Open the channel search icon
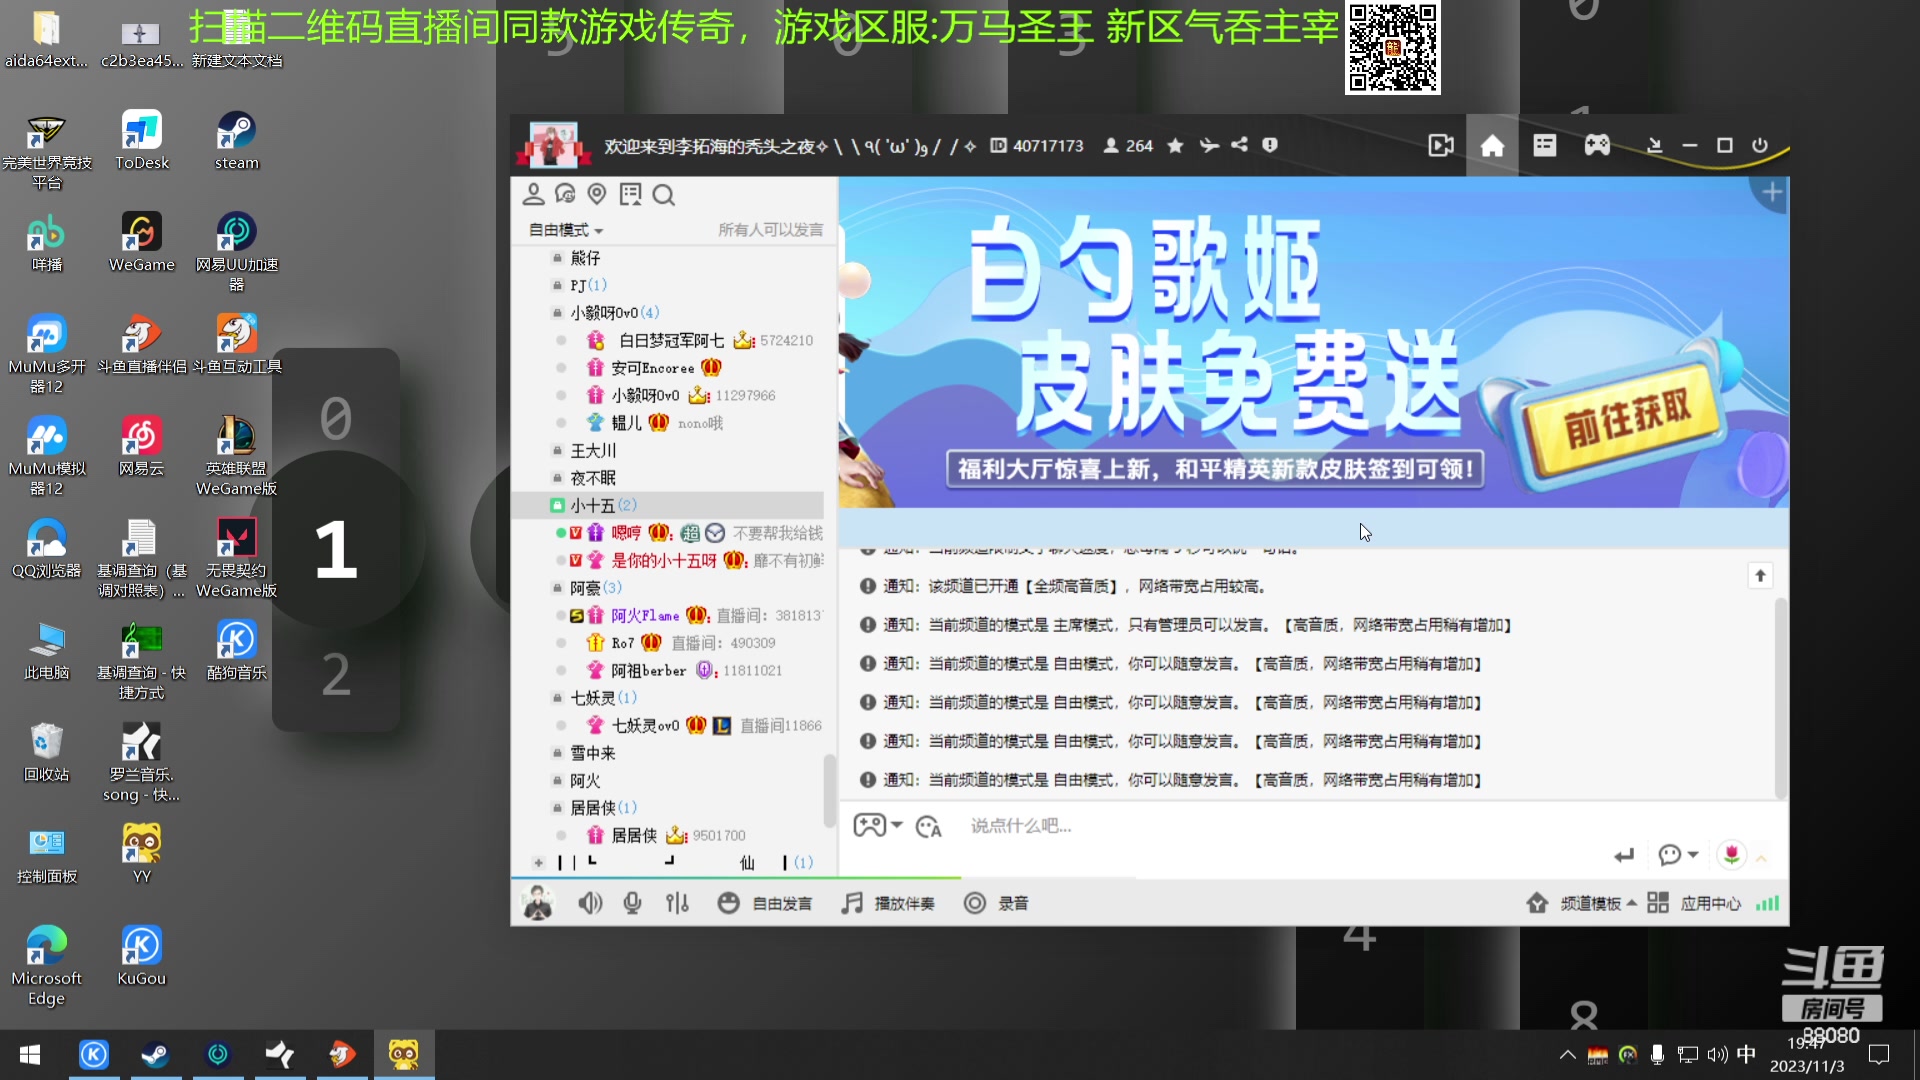 (x=664, y=195)
